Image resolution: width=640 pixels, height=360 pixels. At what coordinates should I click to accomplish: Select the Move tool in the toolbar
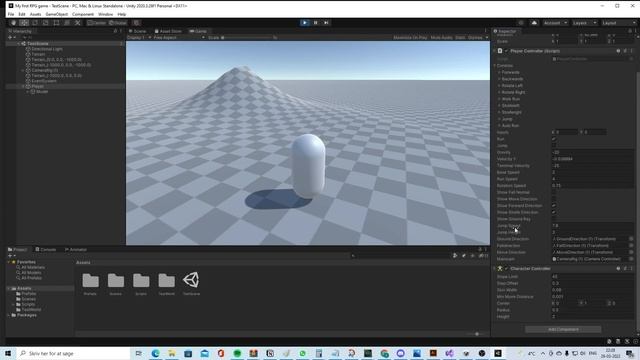[x=24, y=23]
